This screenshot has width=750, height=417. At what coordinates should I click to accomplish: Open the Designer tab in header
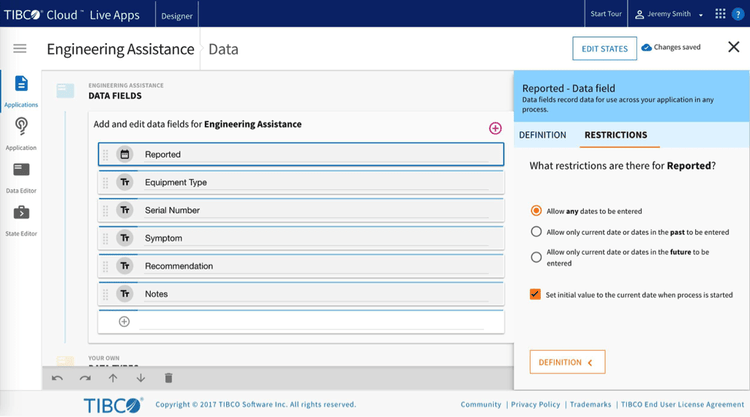click(176, 16)
